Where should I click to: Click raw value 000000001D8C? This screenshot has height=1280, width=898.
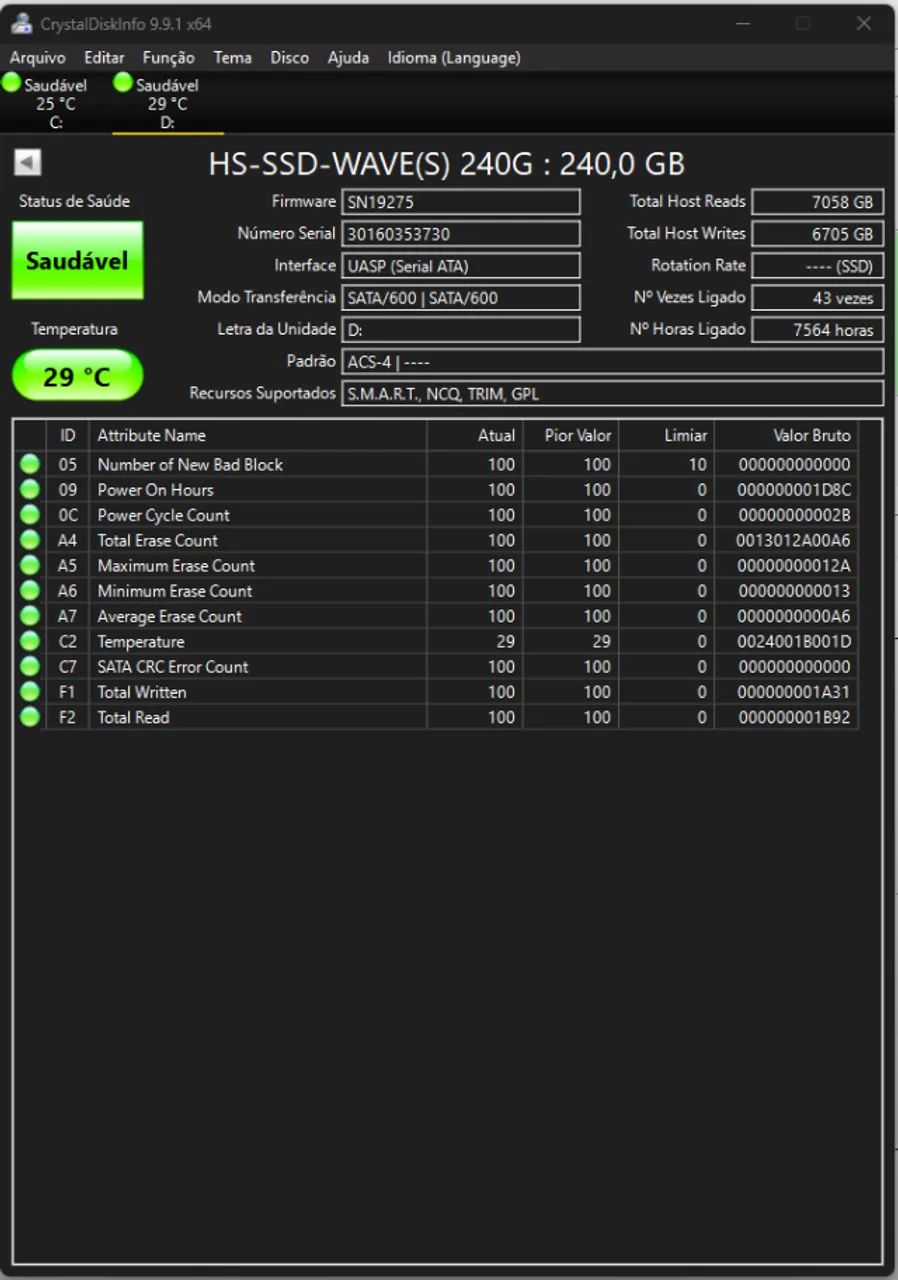click(x=793, y=489)
